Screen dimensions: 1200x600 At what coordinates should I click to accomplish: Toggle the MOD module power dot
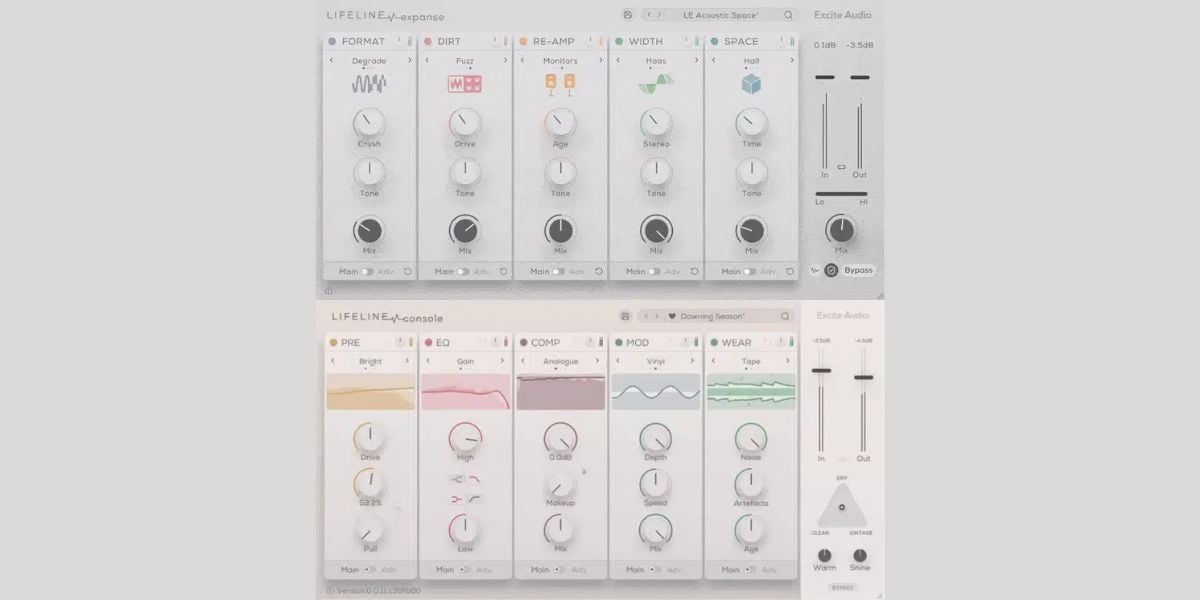[x=619, y=342]
